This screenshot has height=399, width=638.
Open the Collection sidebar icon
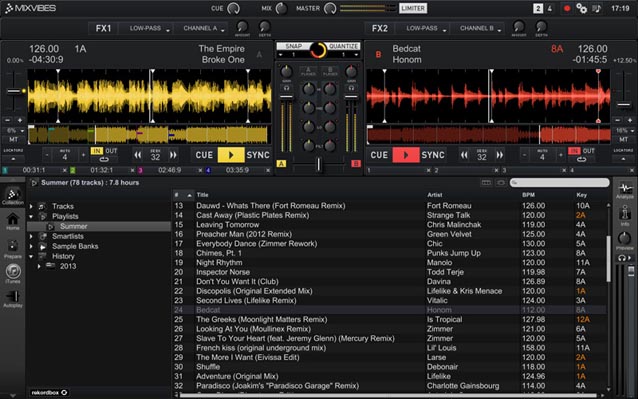[13, 195]
